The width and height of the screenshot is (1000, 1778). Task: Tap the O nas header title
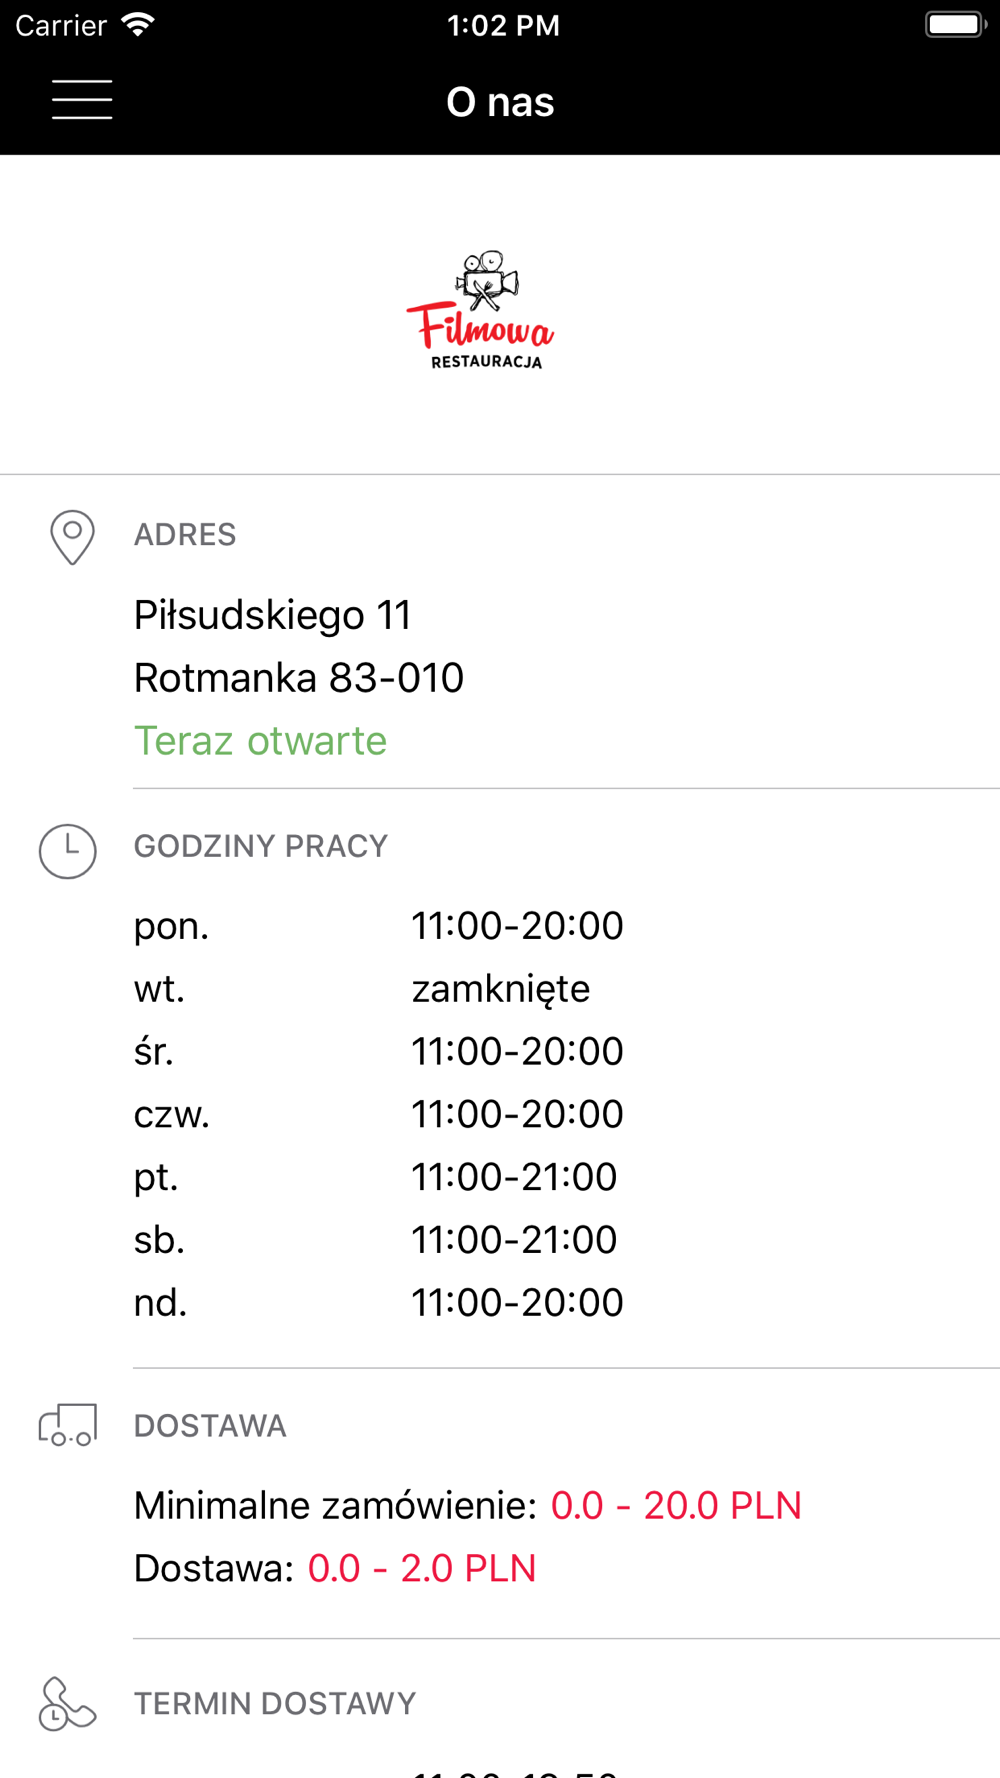tap(500, 102)
